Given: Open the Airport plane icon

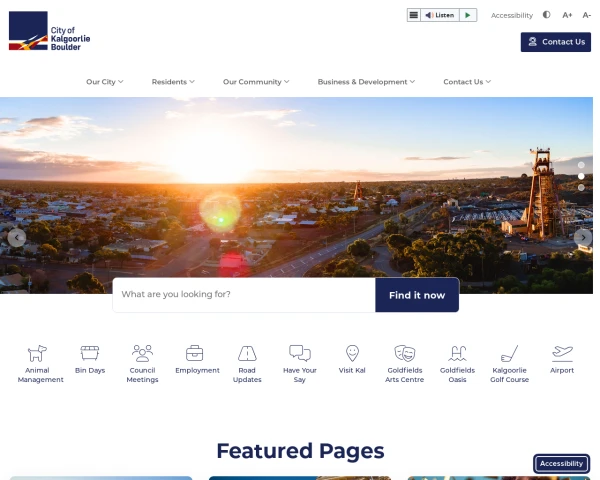Looking at the screenshot, I should [x=562, y=353].
